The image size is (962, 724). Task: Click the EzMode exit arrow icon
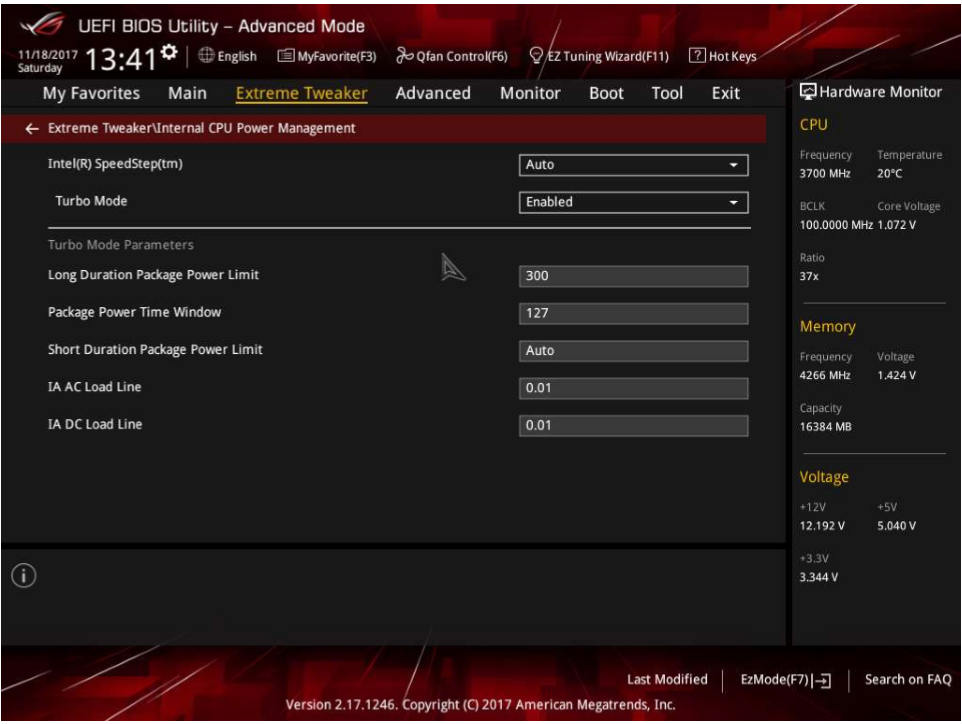coord(822,680)
